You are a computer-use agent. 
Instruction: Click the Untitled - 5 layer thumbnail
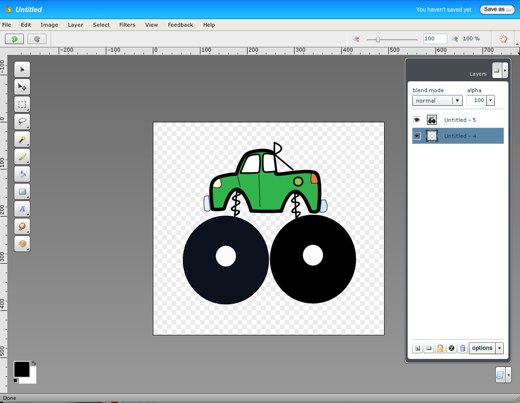(x=432, y=120)
